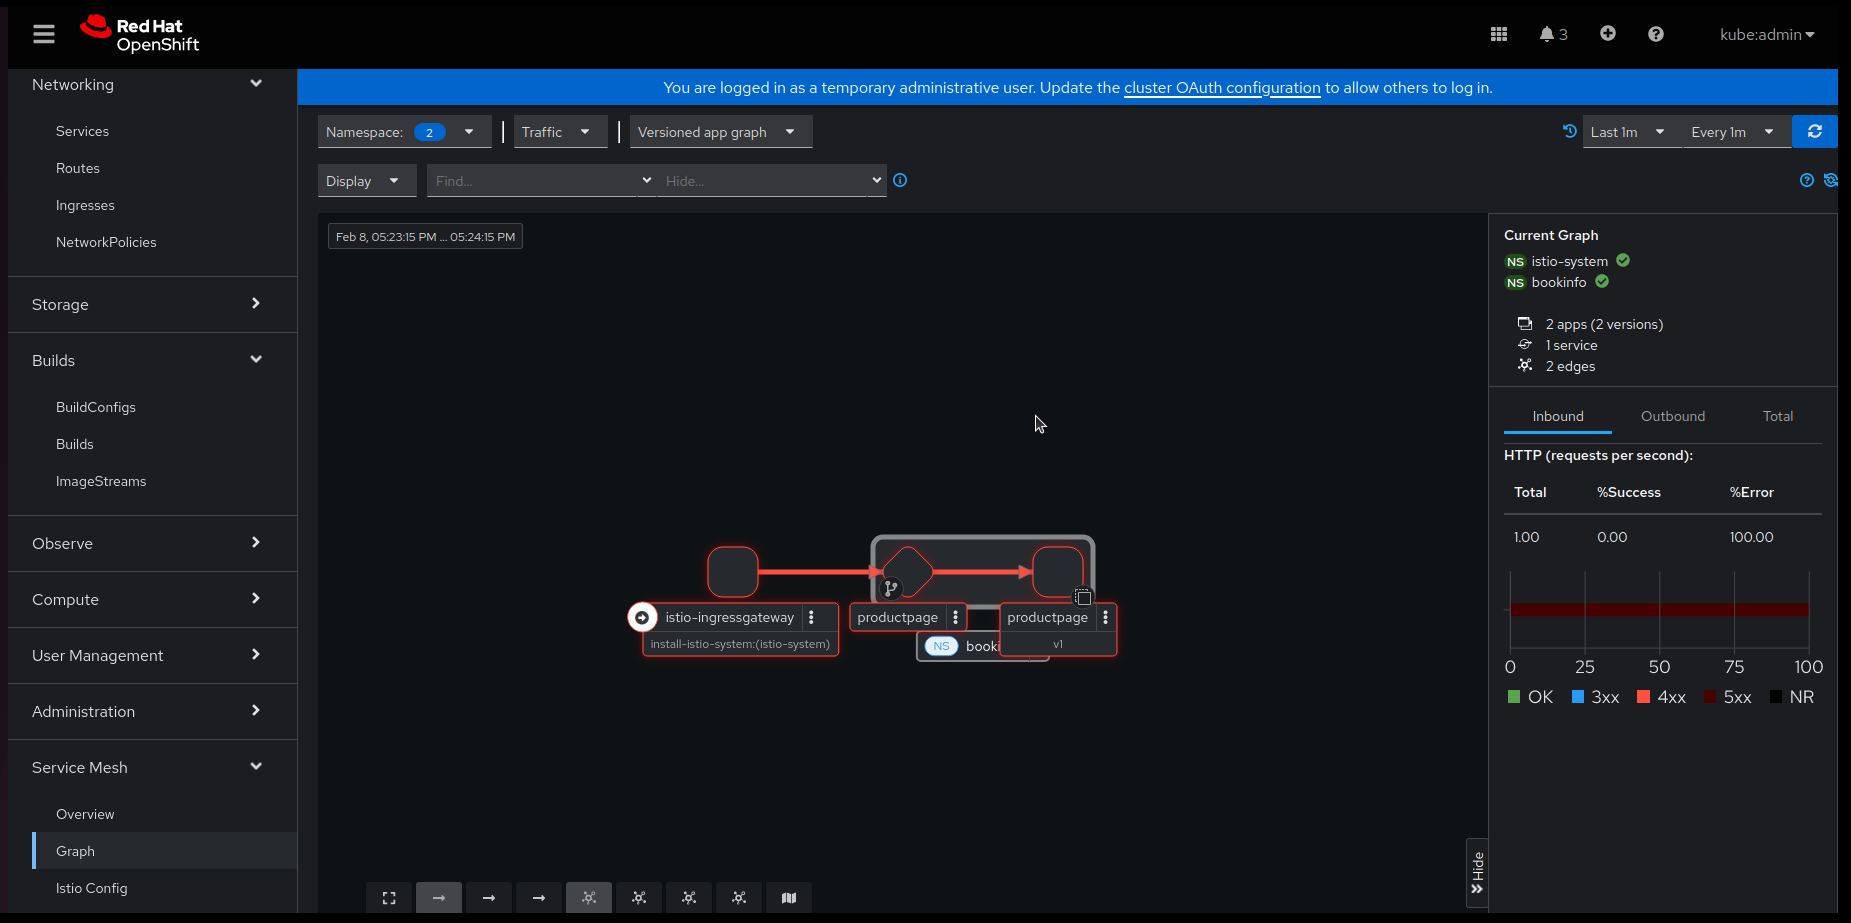The width and height of the screenshot is (1851, 923).
Task: Select the Total tab
Action: coord(1777,416)
